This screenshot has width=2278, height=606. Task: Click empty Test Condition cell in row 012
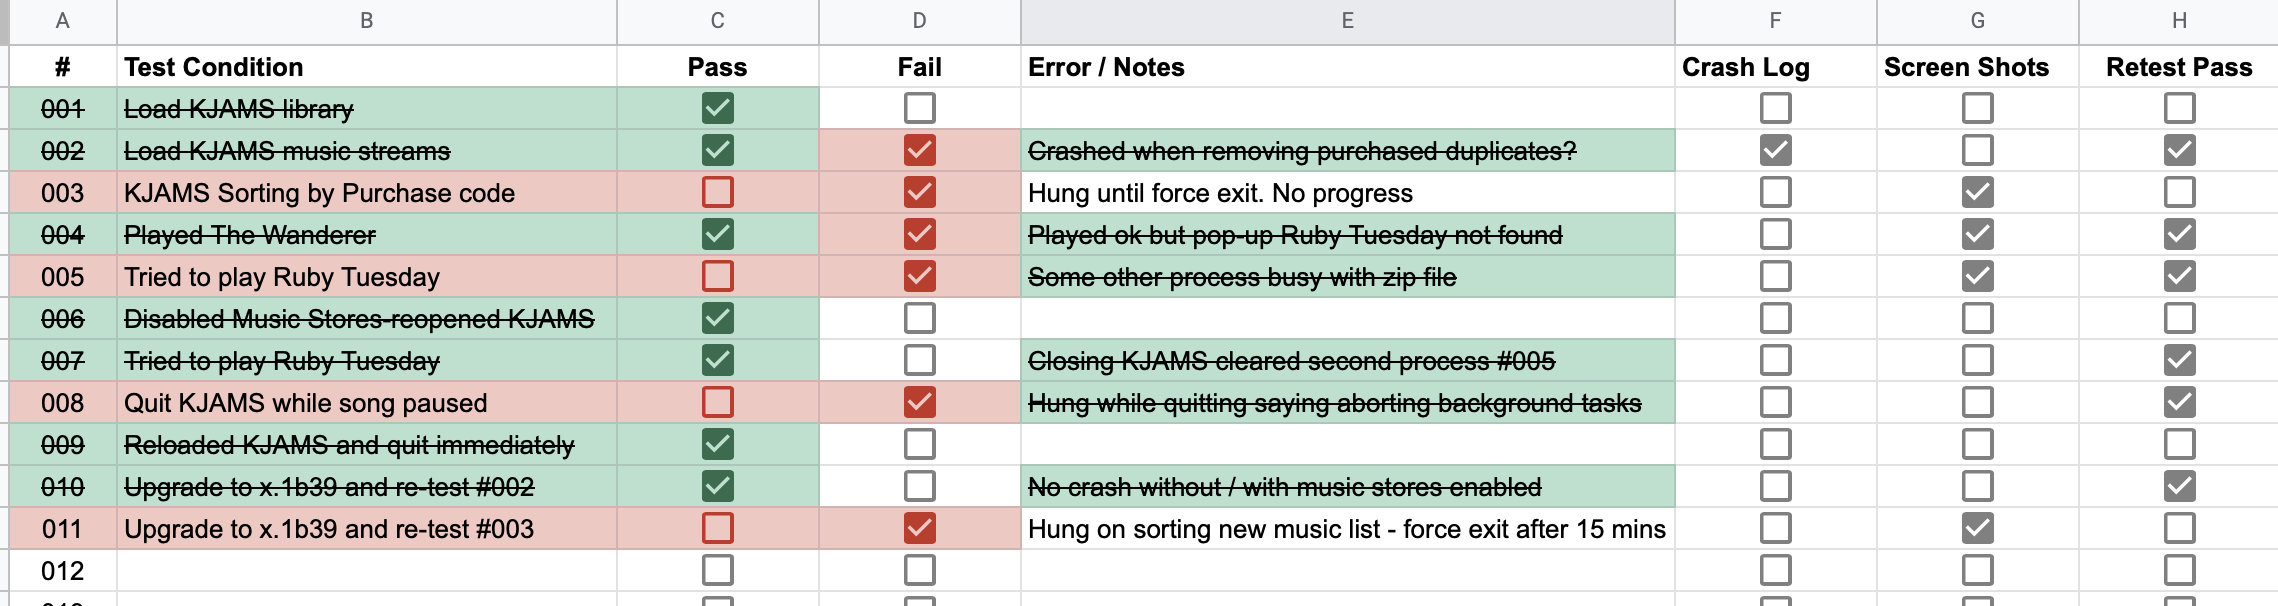click(x=366, y=571)
